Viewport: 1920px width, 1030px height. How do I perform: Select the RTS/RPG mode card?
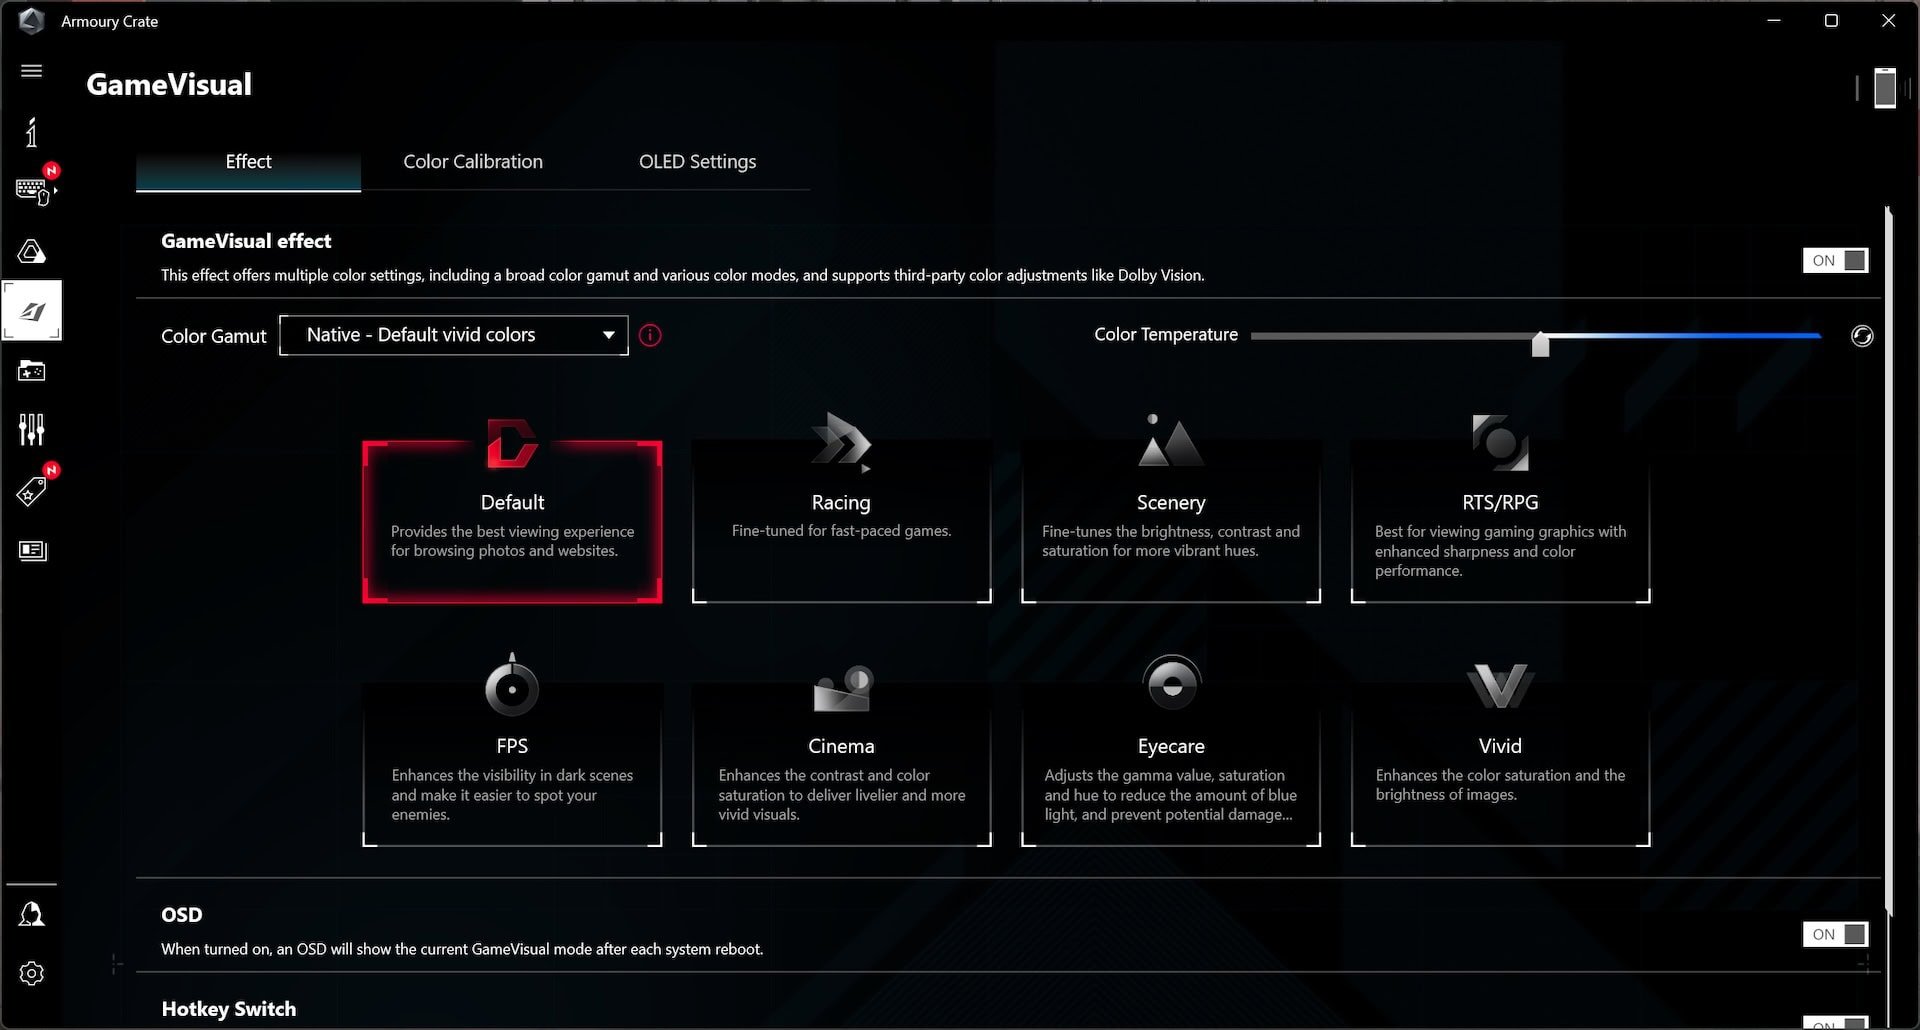pyautogui.click(x=1500, y=522)
